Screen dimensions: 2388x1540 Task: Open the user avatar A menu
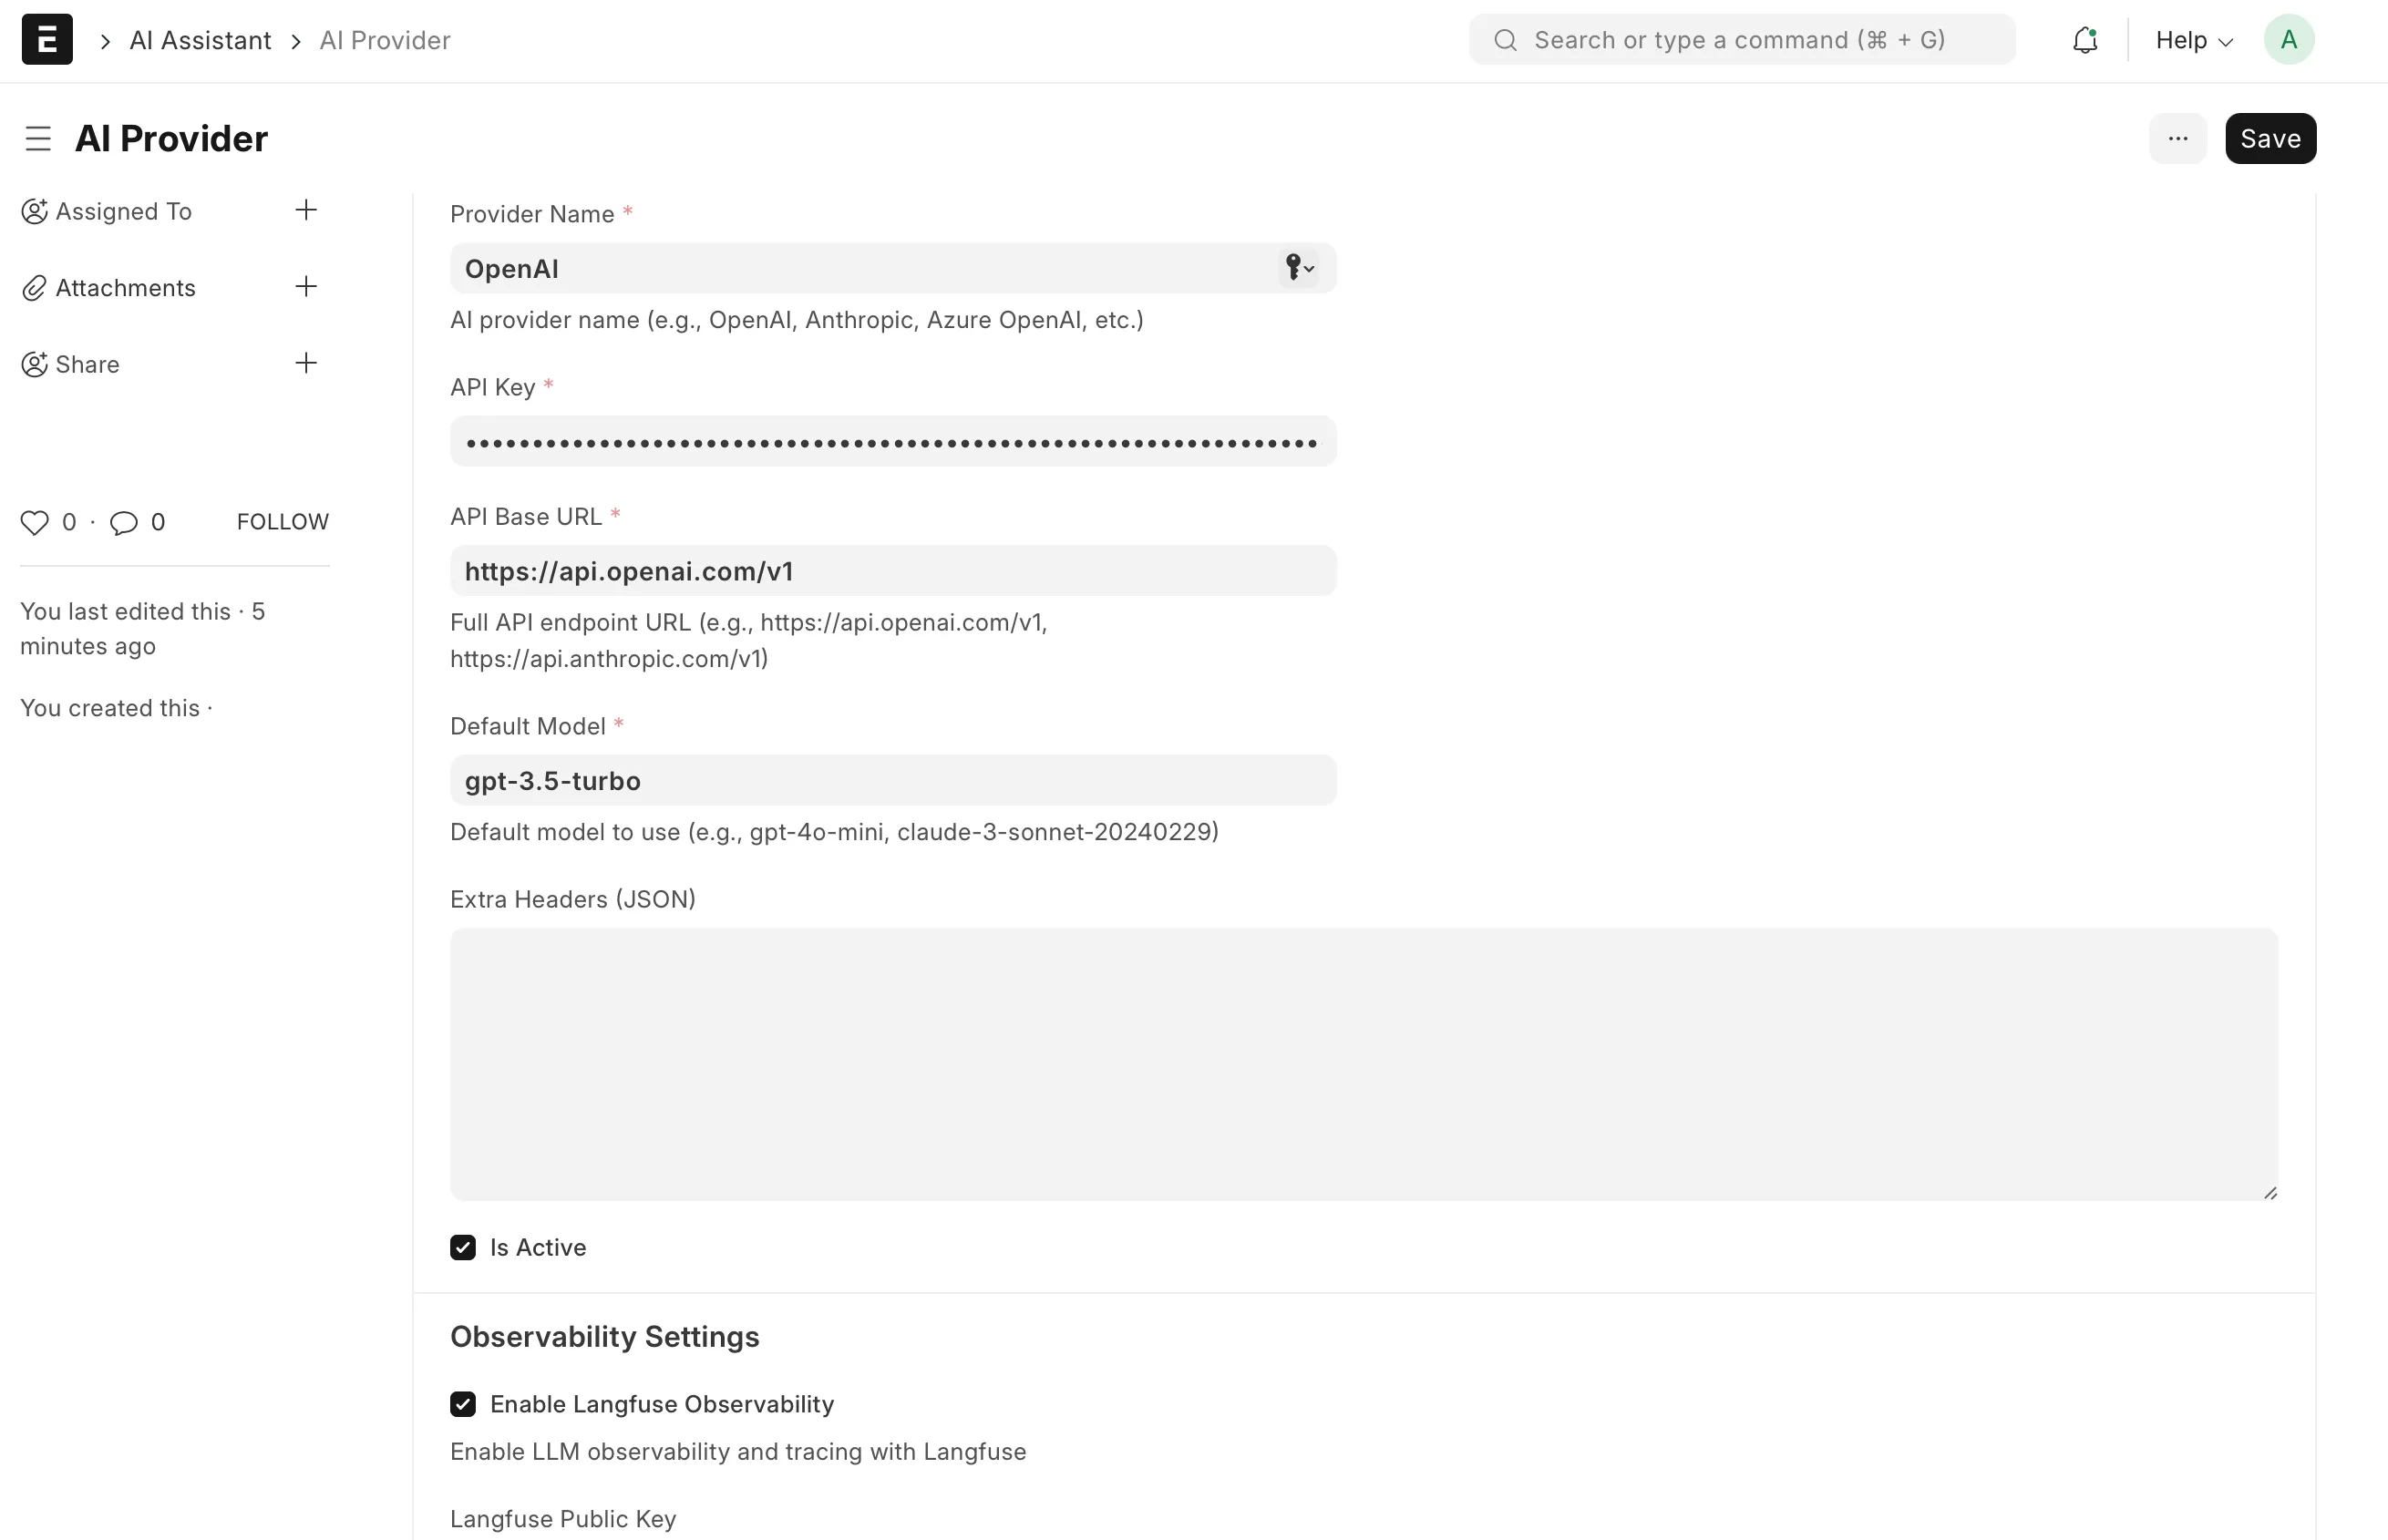pos(2288,40)
